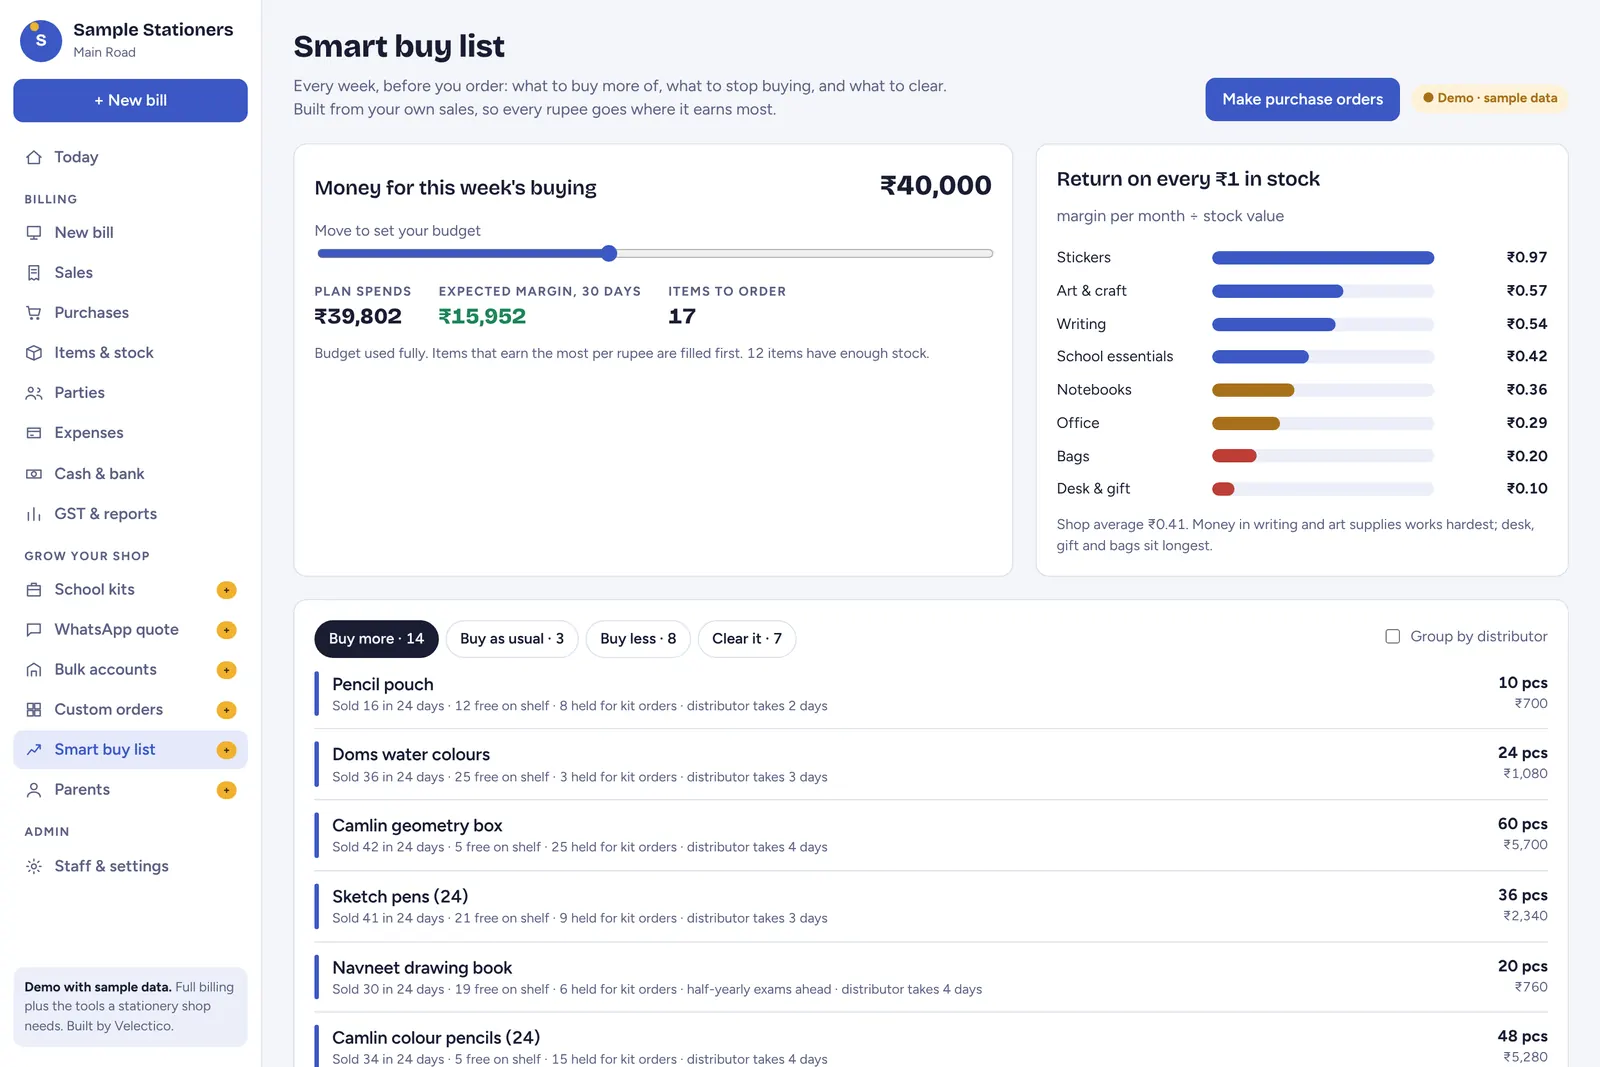Click the New bill monitor icon

pos(34,232)
